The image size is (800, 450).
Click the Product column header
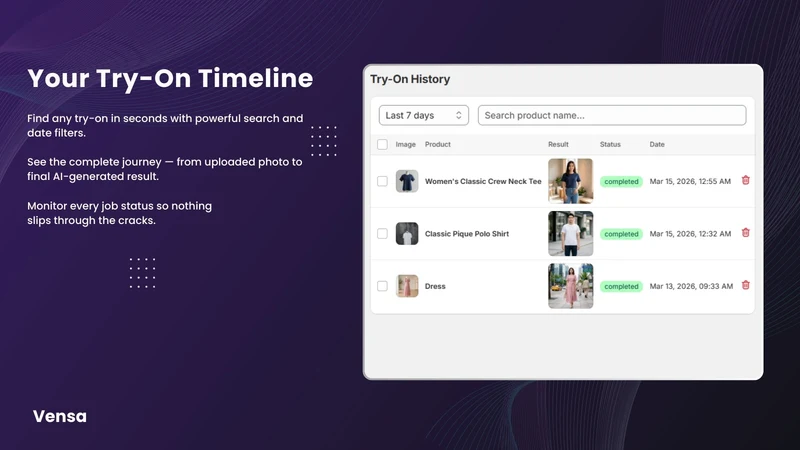click(438, 144)
